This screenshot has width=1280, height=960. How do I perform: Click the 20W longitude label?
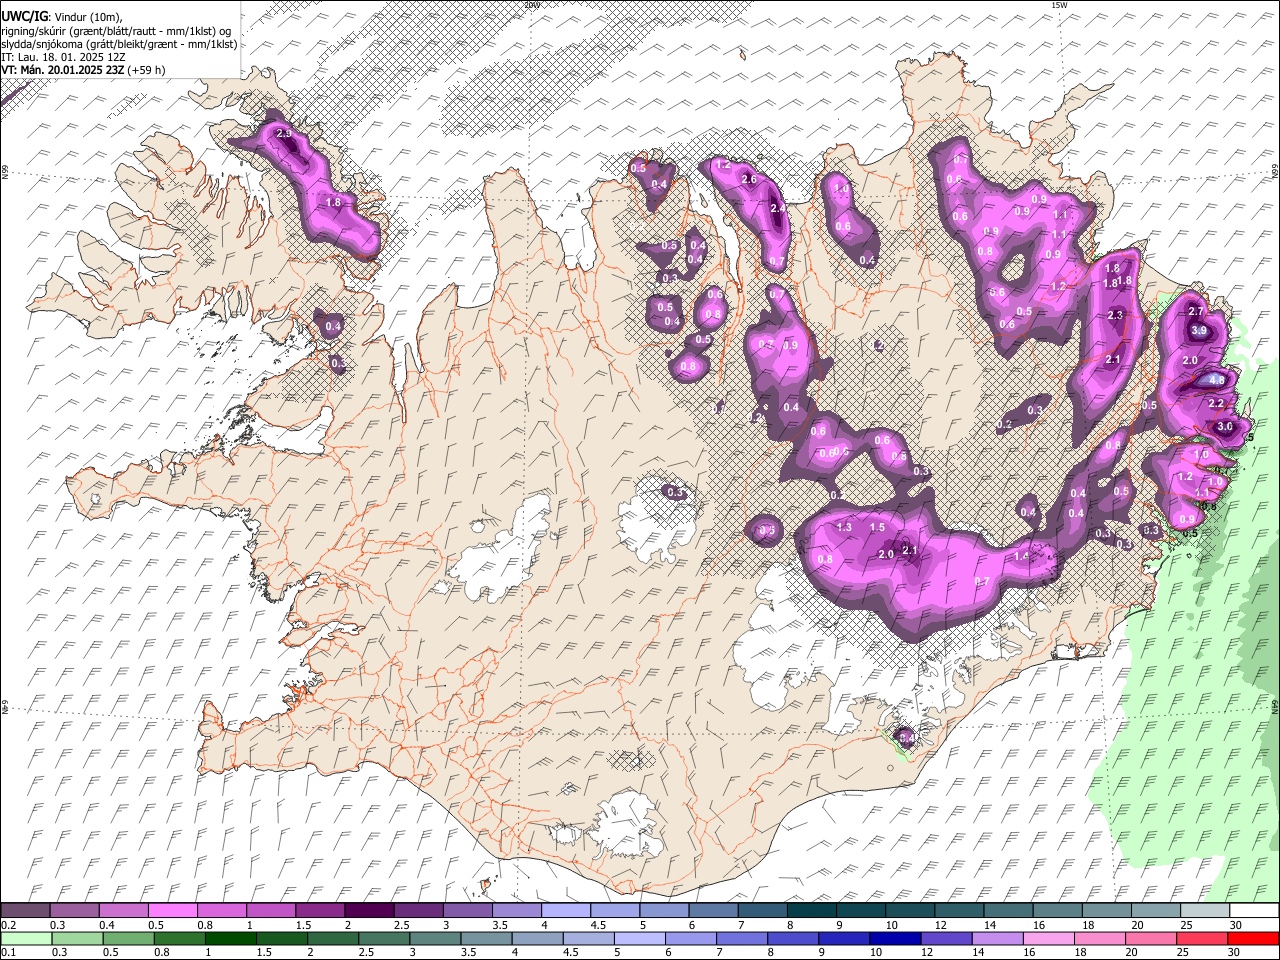(x=531, y=5)
